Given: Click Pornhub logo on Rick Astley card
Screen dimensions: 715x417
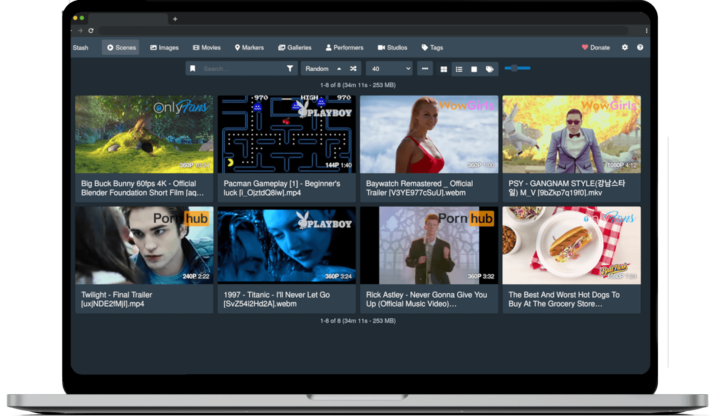Looking at the screenshot, I should [x=466, y=219].
